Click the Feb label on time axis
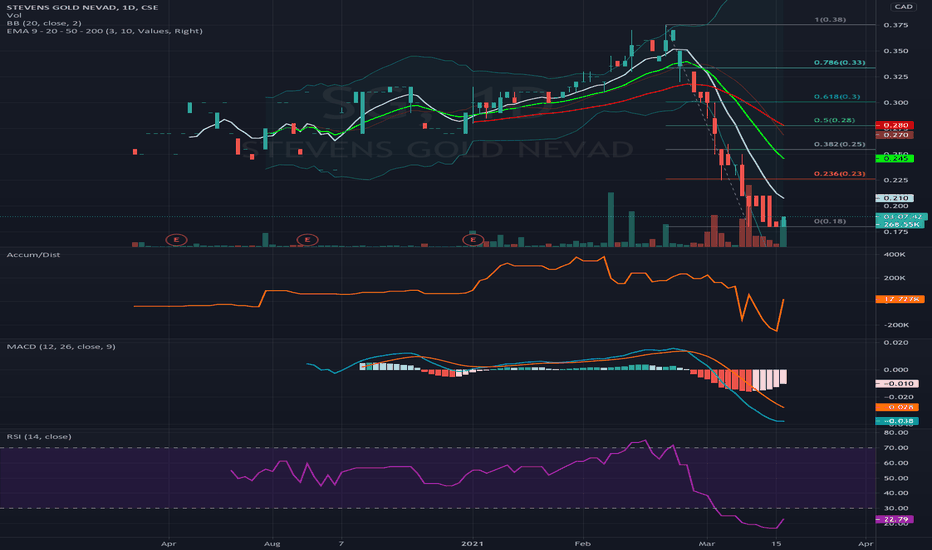 point(582,543)
